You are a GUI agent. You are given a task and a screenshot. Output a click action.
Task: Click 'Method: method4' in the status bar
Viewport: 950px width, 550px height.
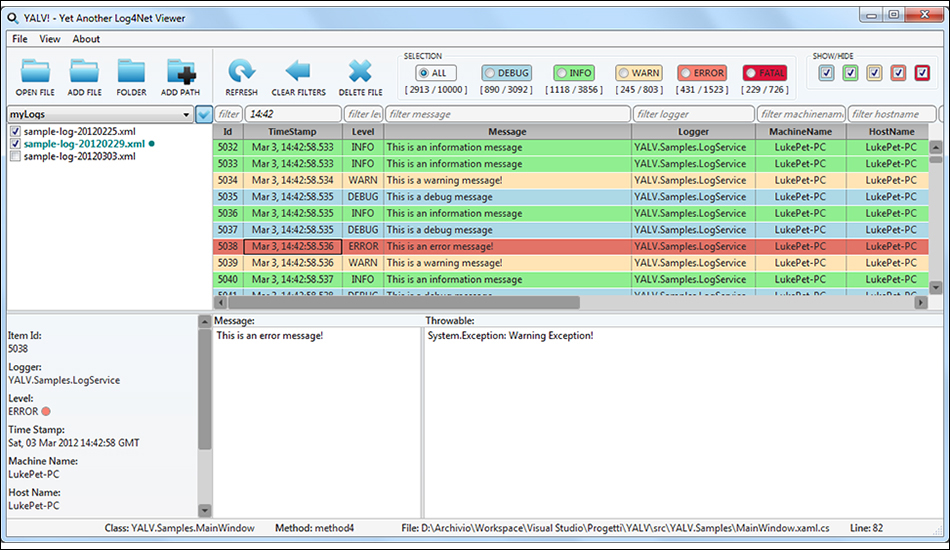click(314, 528)
